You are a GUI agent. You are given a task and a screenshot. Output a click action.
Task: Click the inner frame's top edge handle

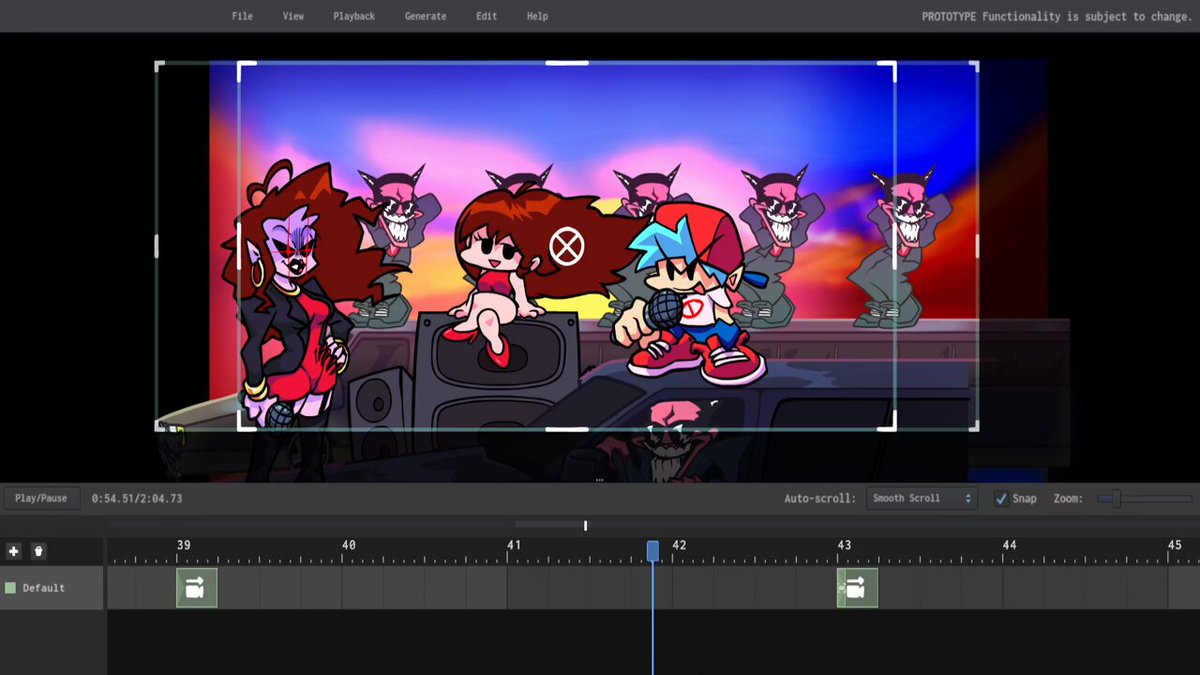(566, 63)
